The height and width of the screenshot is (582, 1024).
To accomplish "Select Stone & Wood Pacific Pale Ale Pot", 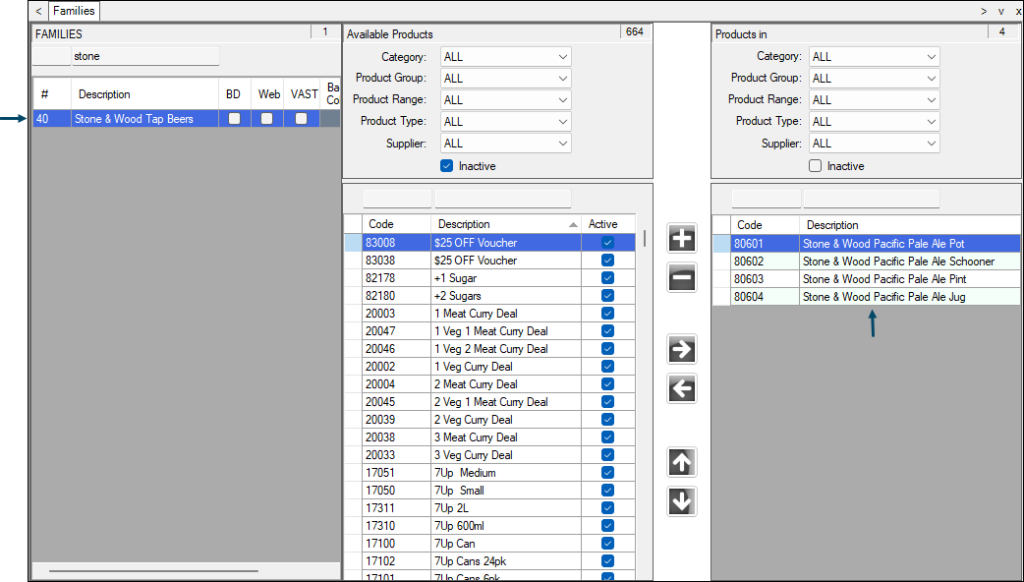I will click(867, 244).
